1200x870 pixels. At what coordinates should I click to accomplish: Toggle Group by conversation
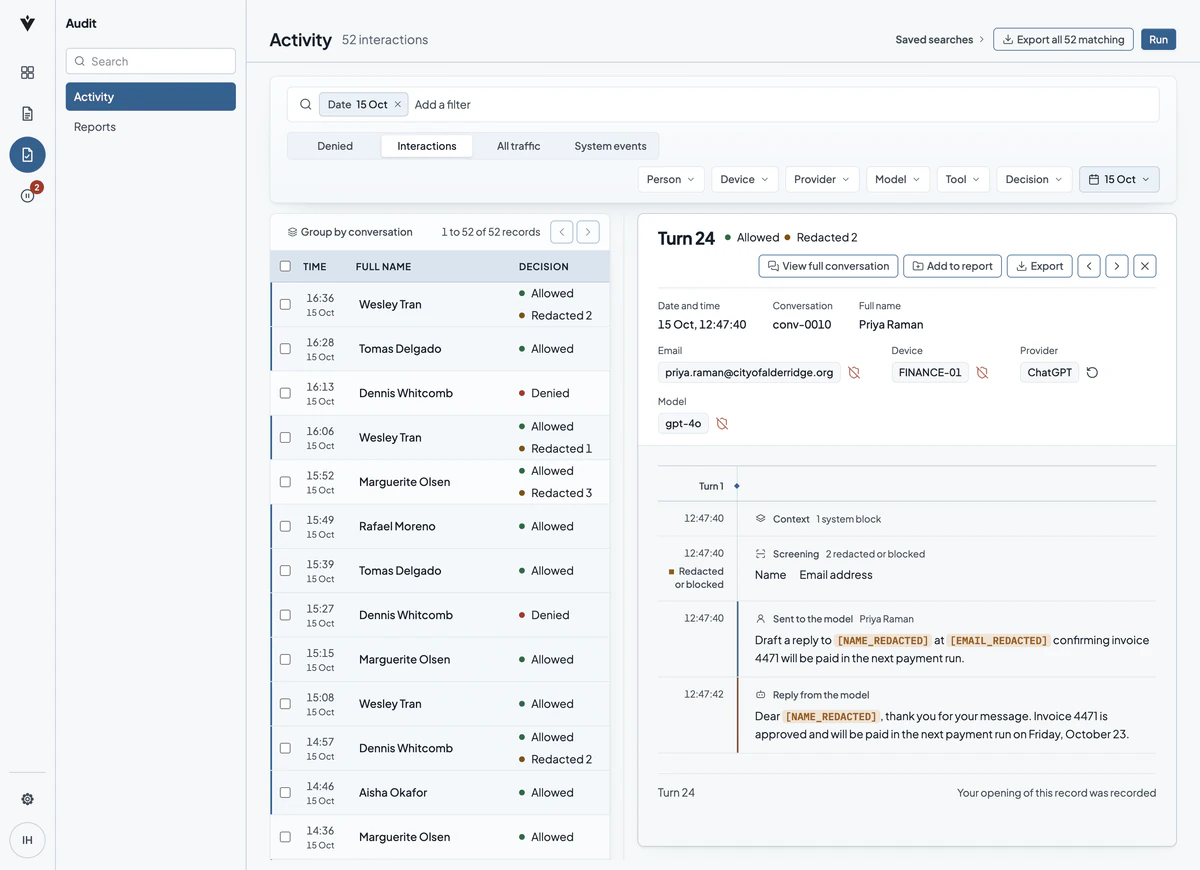coord(350,232)
